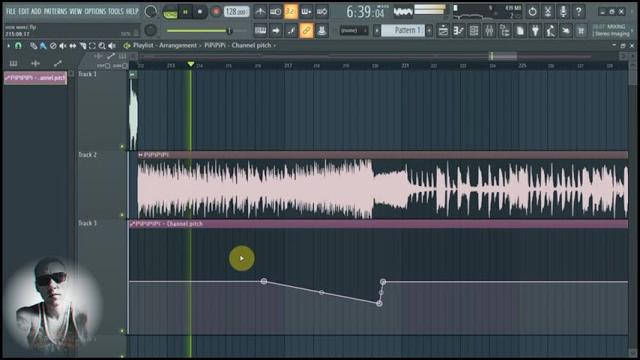The width and height of the screenshot is (640, 360).
Task: Select the Slip tool
Action: pyautogui.click(x=73, y=46)
